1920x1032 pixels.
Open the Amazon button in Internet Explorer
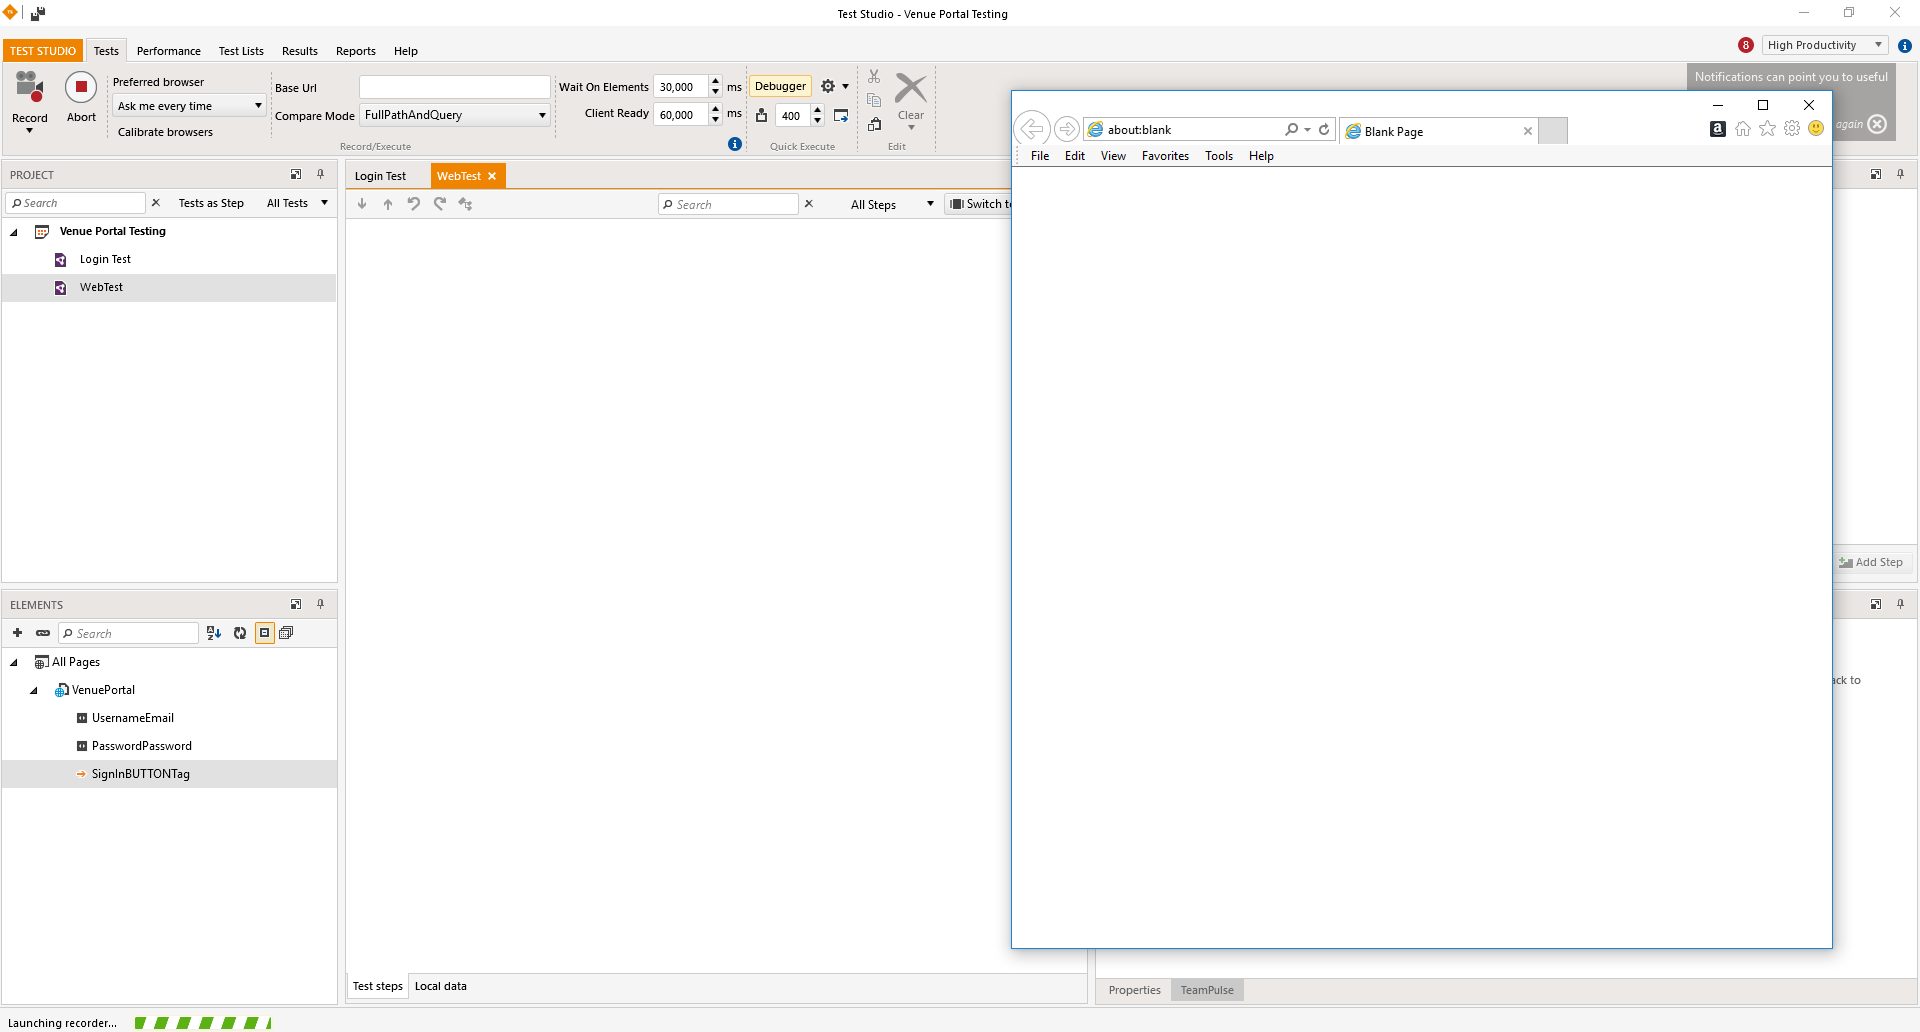(1718, 128)
